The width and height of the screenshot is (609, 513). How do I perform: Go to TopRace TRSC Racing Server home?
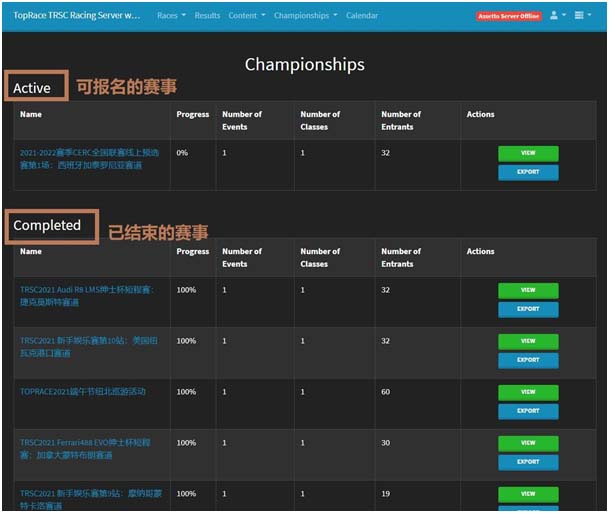pyautogui.click(x=77, y=16)
